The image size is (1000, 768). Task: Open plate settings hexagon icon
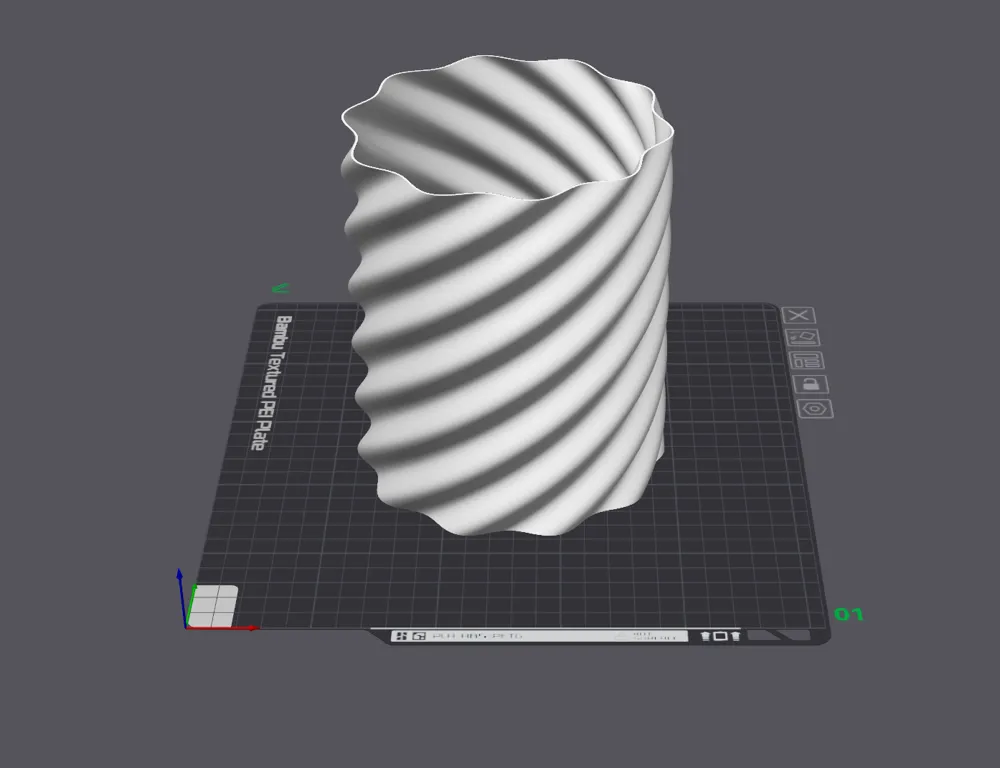815,409
